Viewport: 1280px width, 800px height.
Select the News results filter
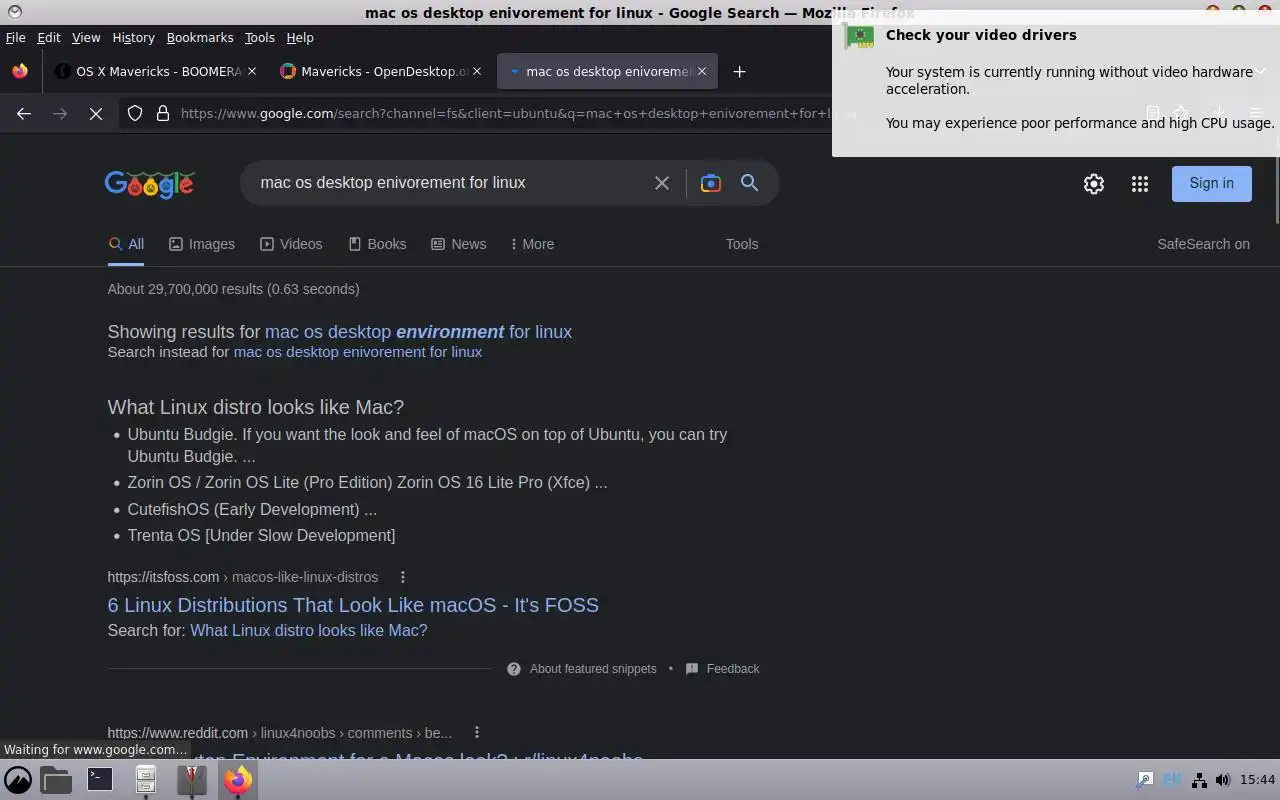pos(459,244)
